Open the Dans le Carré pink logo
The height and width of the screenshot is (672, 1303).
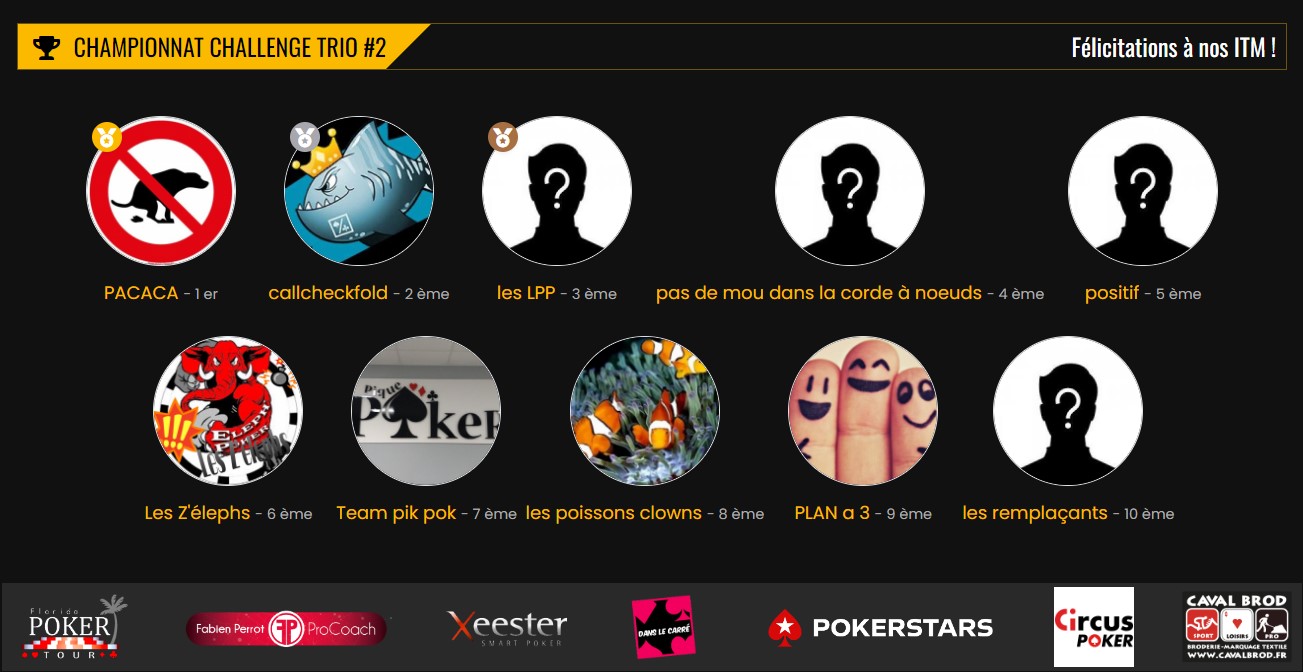point(663,627)
